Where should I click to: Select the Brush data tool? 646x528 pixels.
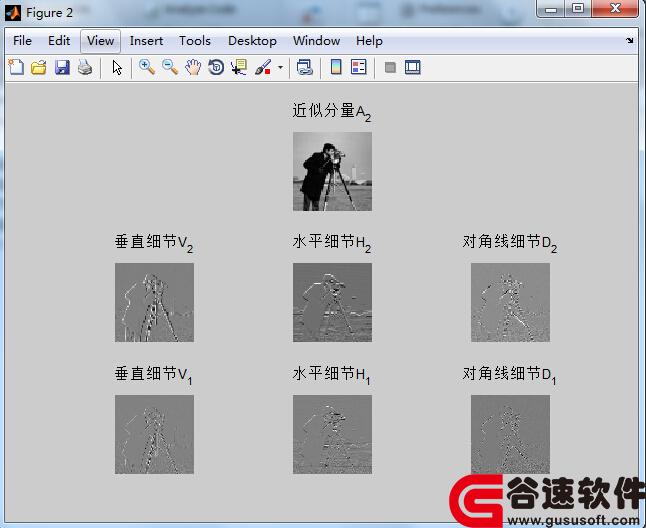263,67
